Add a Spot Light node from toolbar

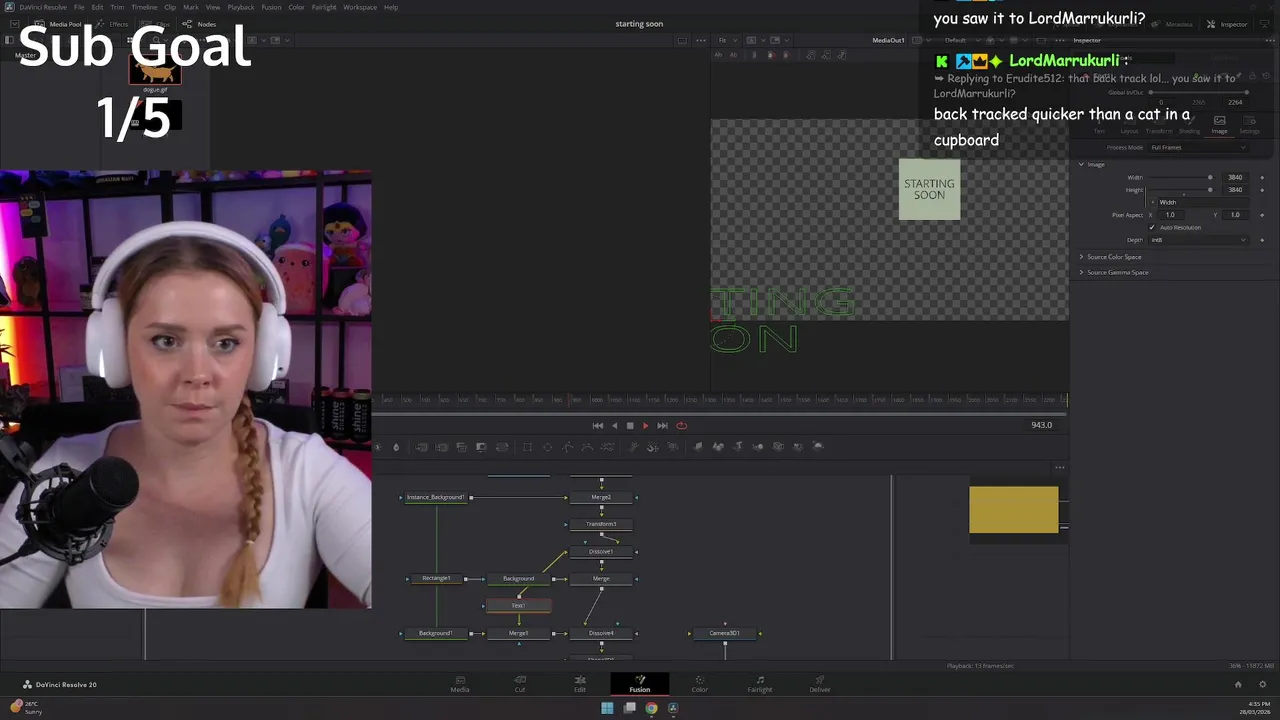[x=797, y=447]
